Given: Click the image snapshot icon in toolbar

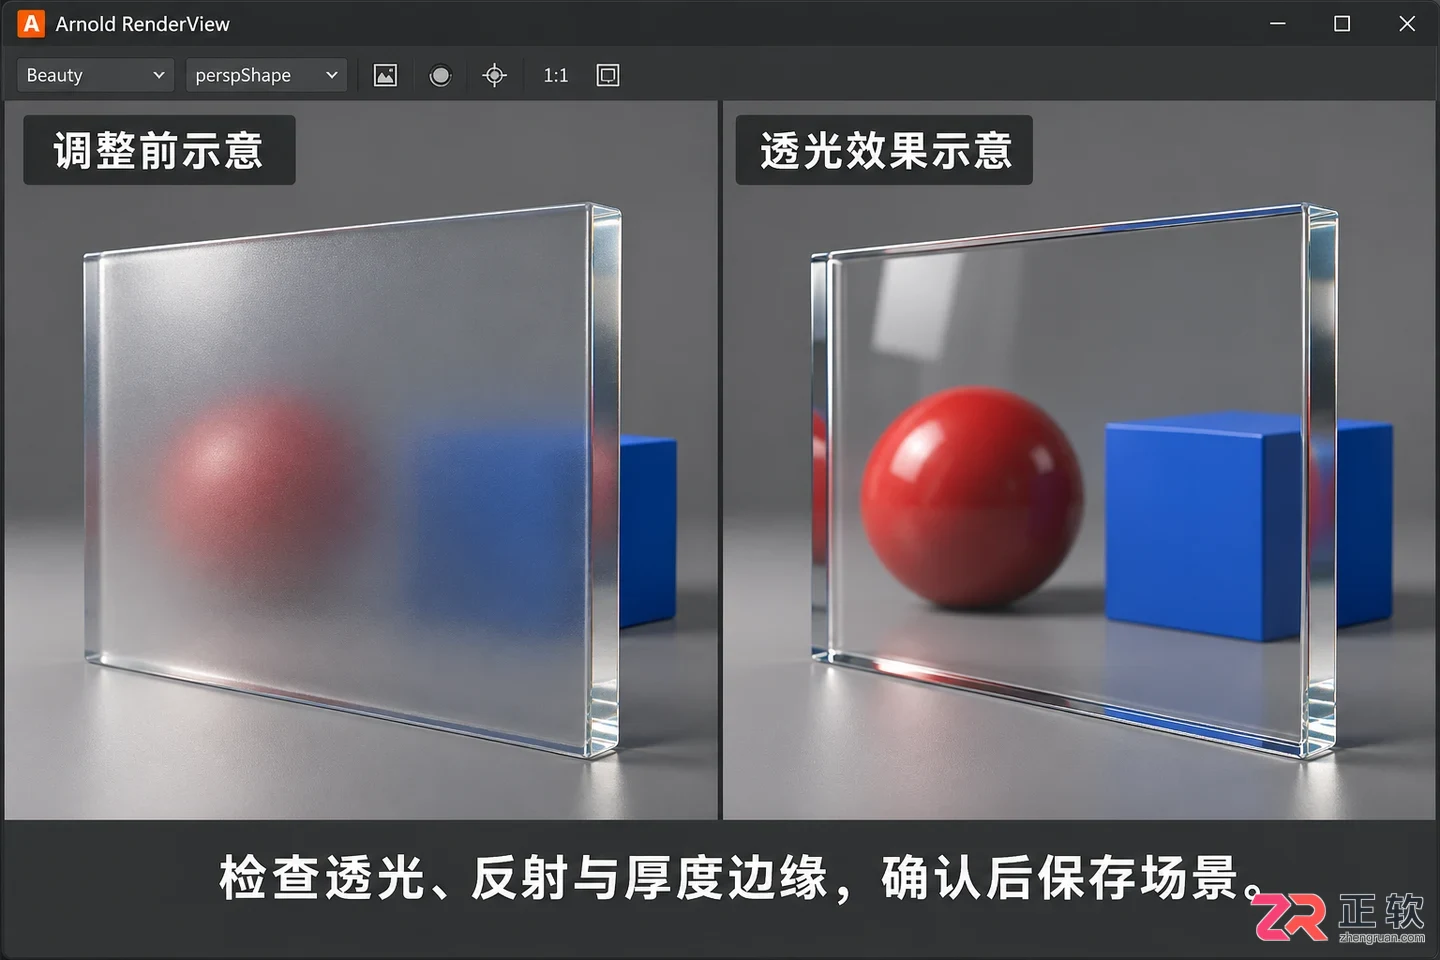Looking at the screenshot, I should (x=385, y=75).
